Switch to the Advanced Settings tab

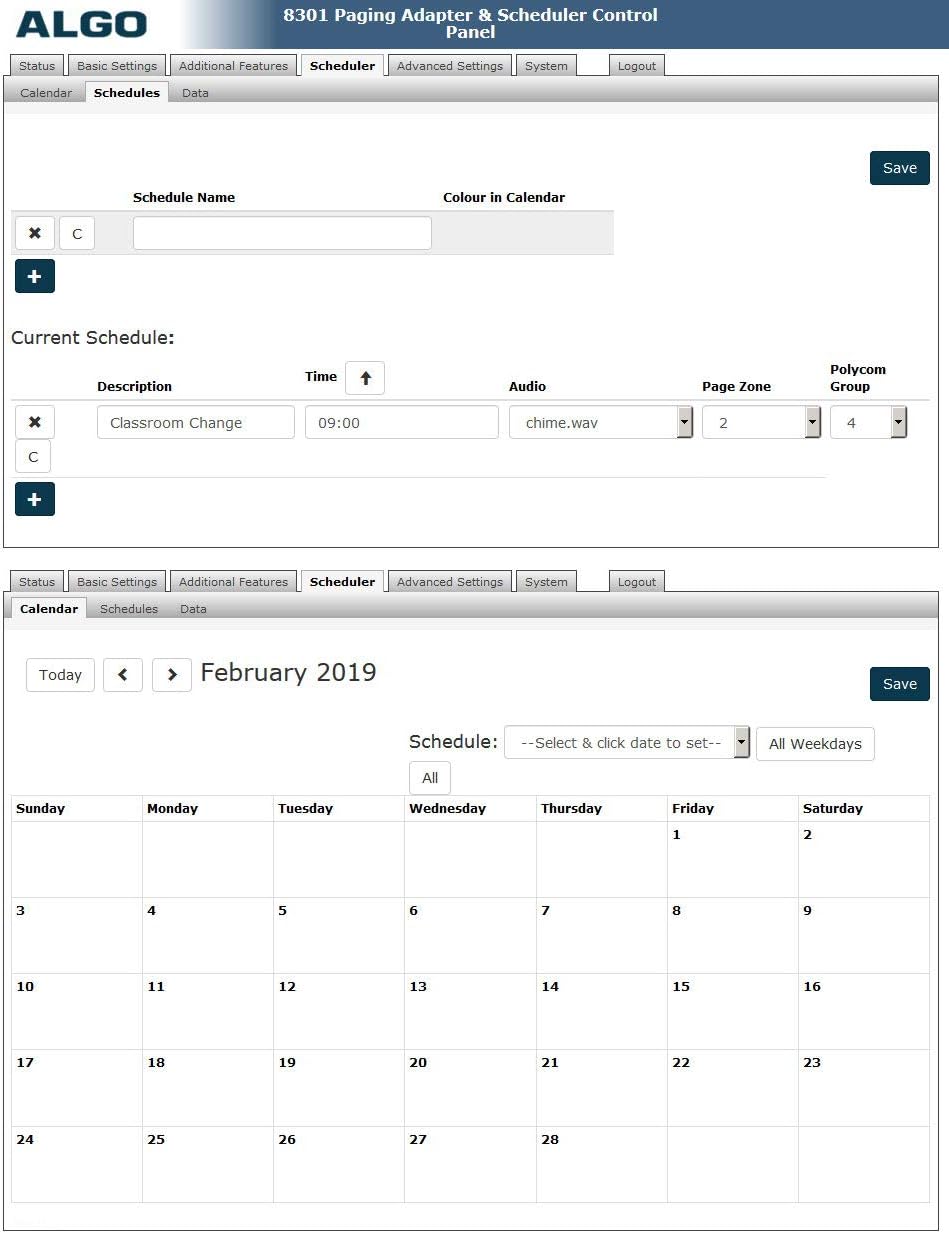(x=450, y=66)
